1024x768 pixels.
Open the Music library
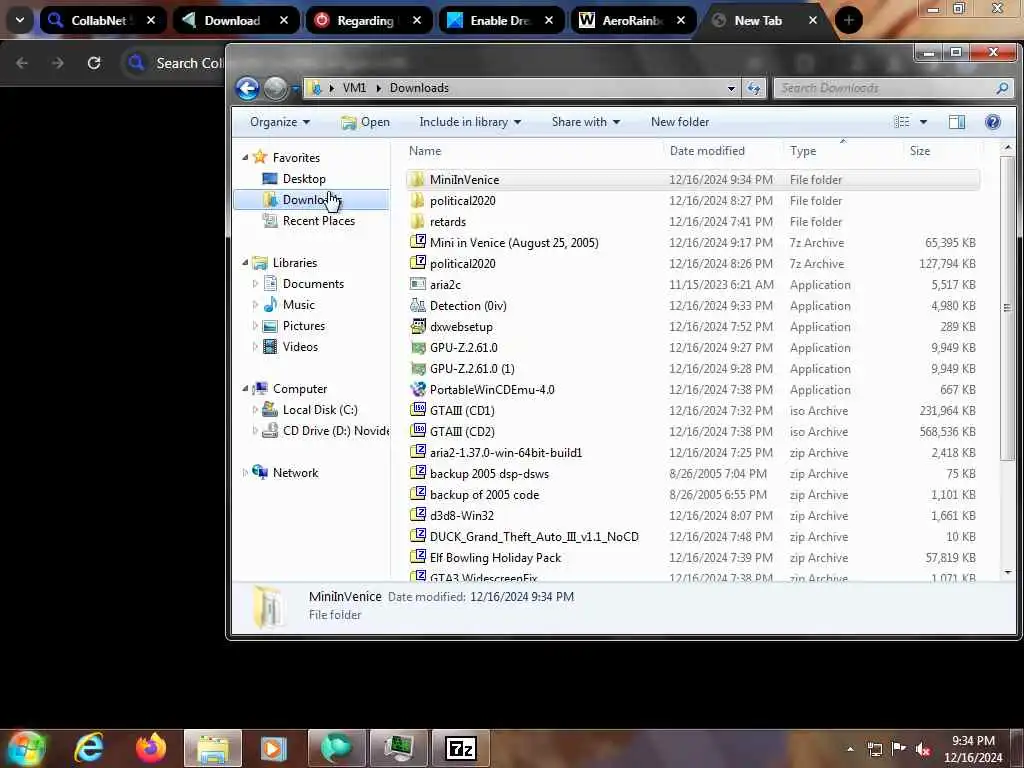tap(298, 305)
